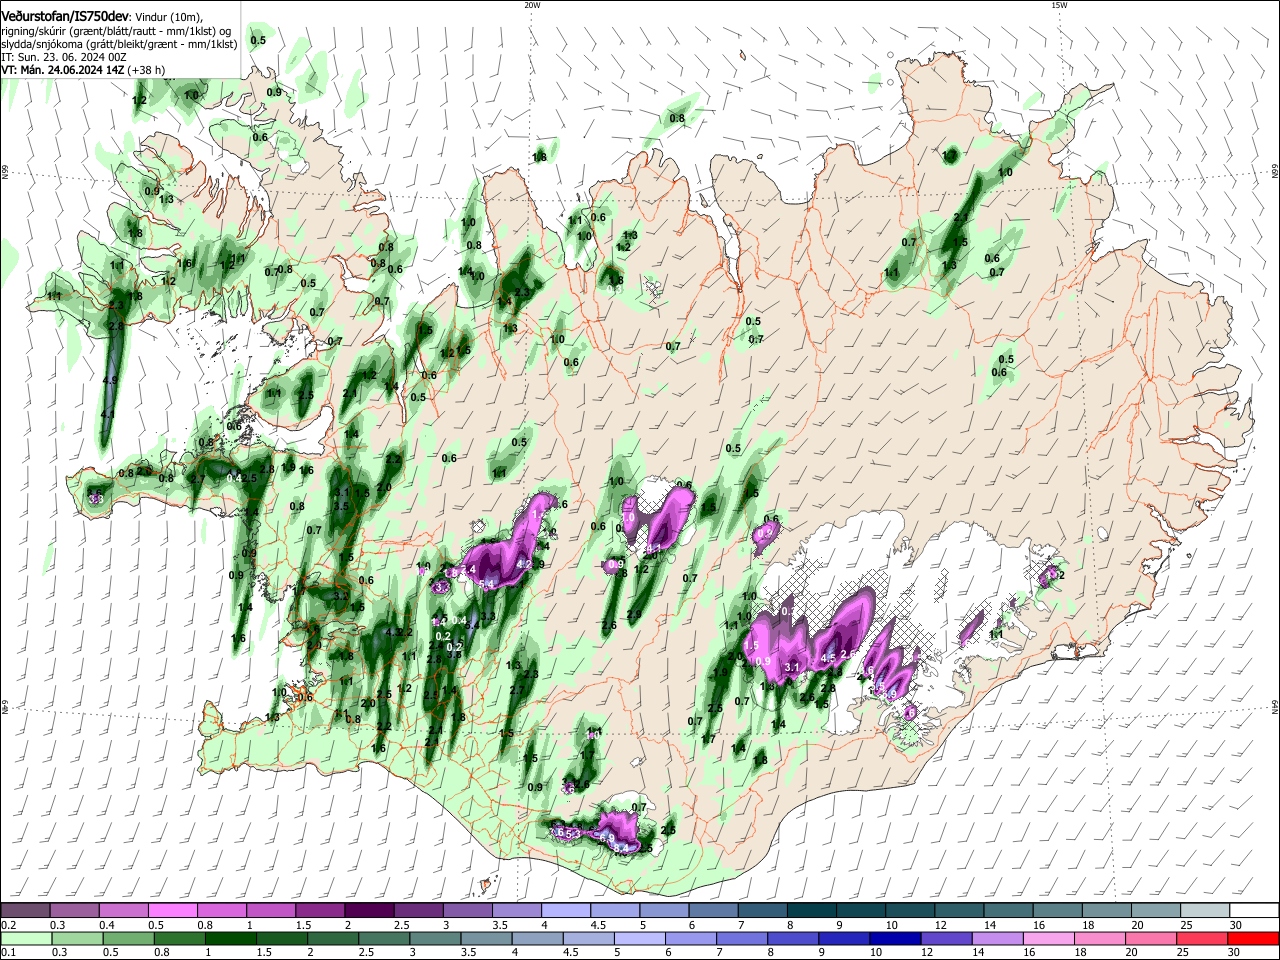Click the purple rain swatch between 12 and 14
The height and width of the screenshot is (960, 1280).
[x=945, y=938]
